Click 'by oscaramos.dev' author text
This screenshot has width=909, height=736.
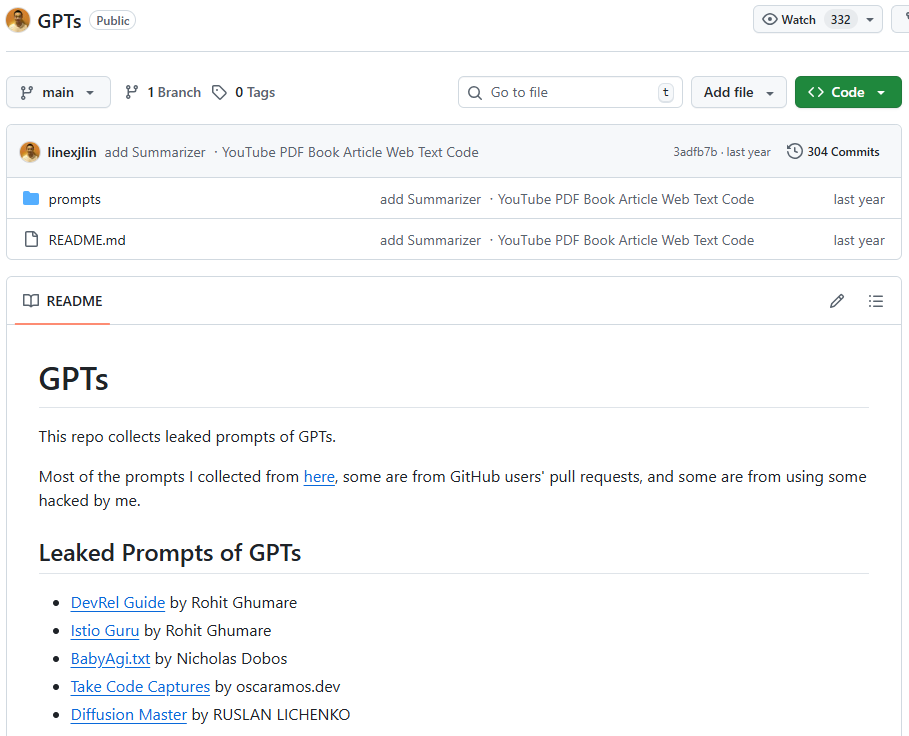tap(277, 687)
